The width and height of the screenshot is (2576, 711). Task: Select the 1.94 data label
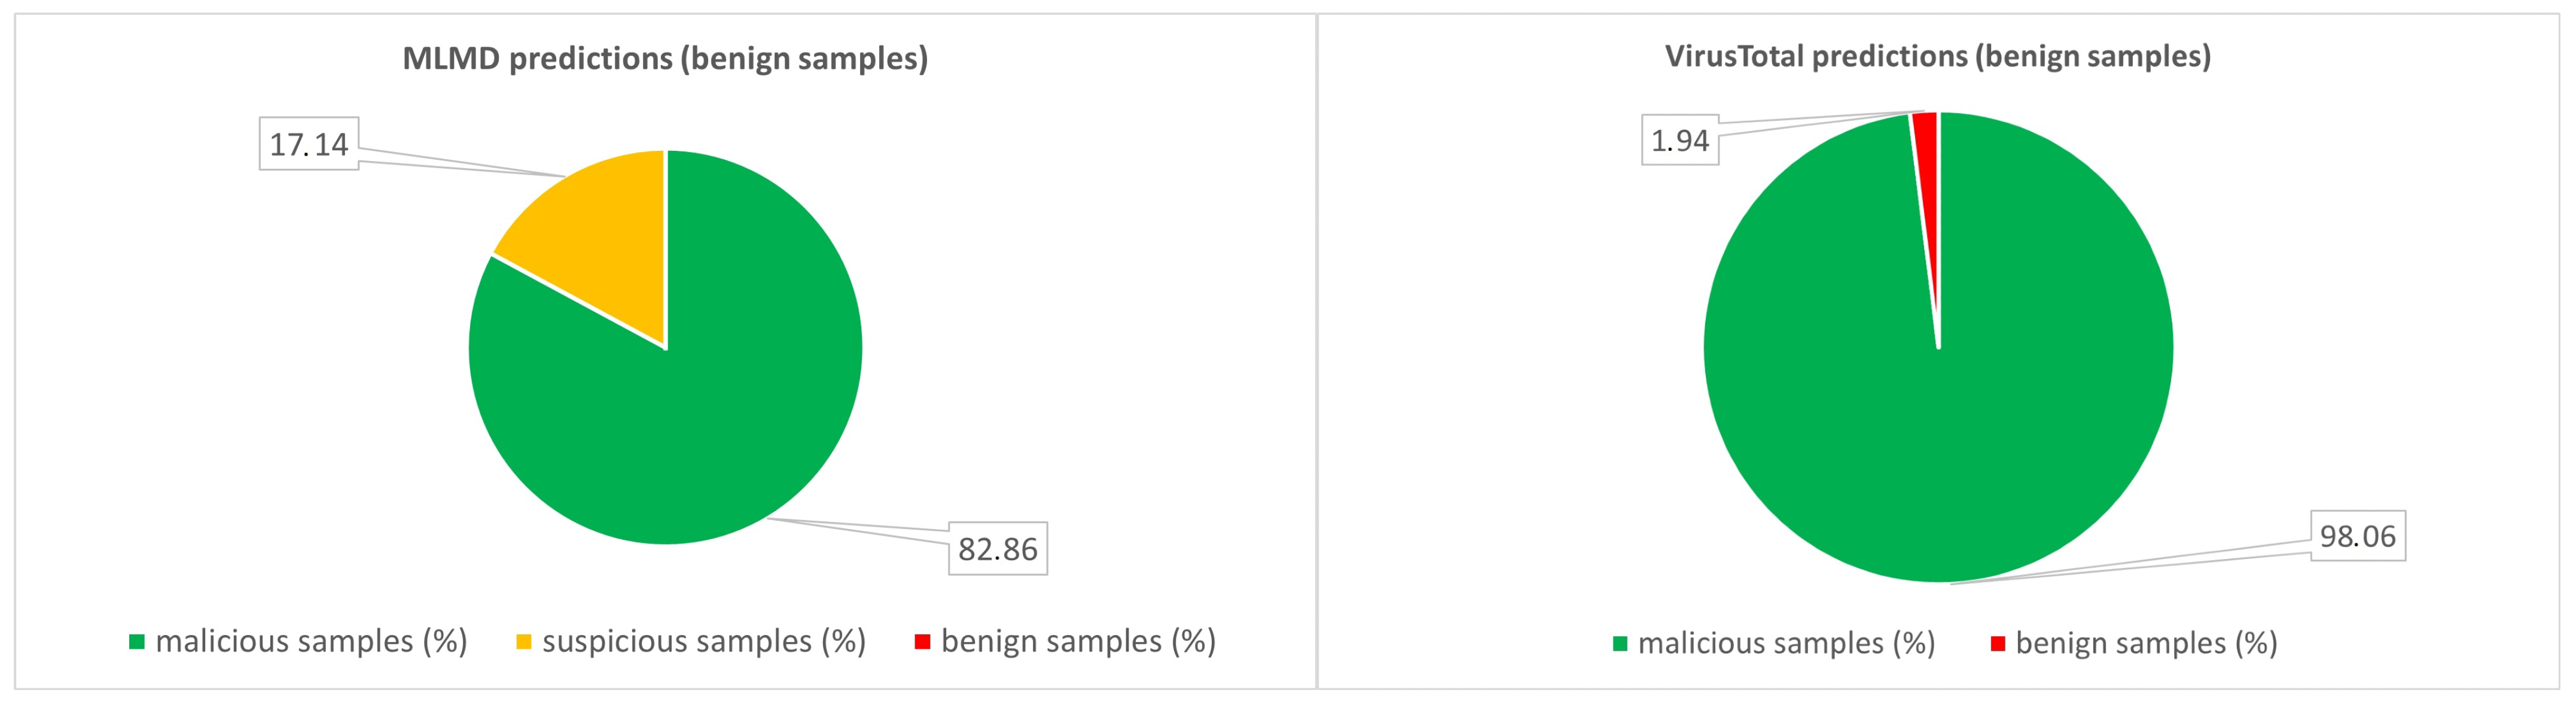1679,141
